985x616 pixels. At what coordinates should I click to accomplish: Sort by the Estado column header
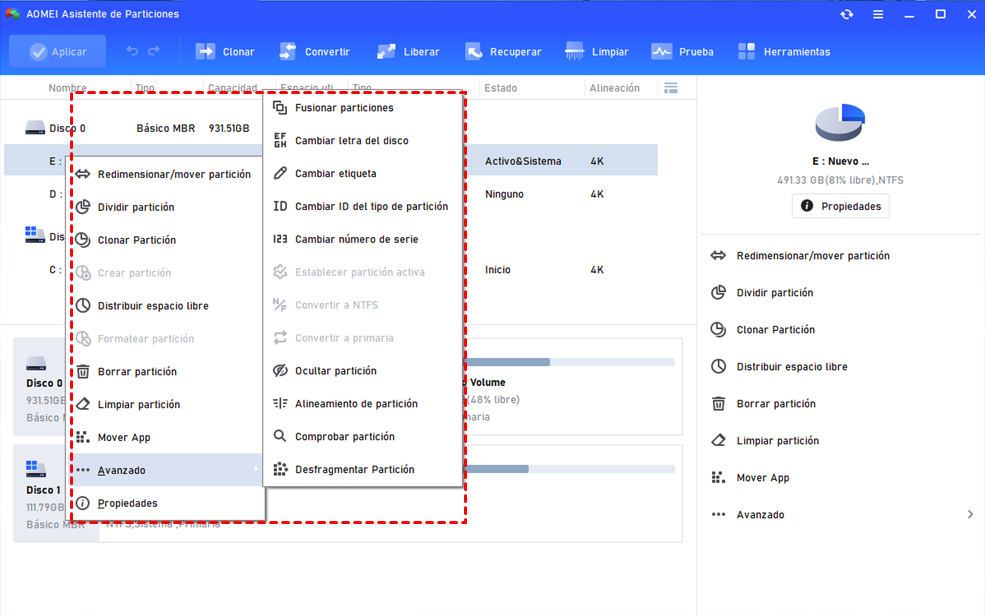pyautogui.click(x=501, y=88)
